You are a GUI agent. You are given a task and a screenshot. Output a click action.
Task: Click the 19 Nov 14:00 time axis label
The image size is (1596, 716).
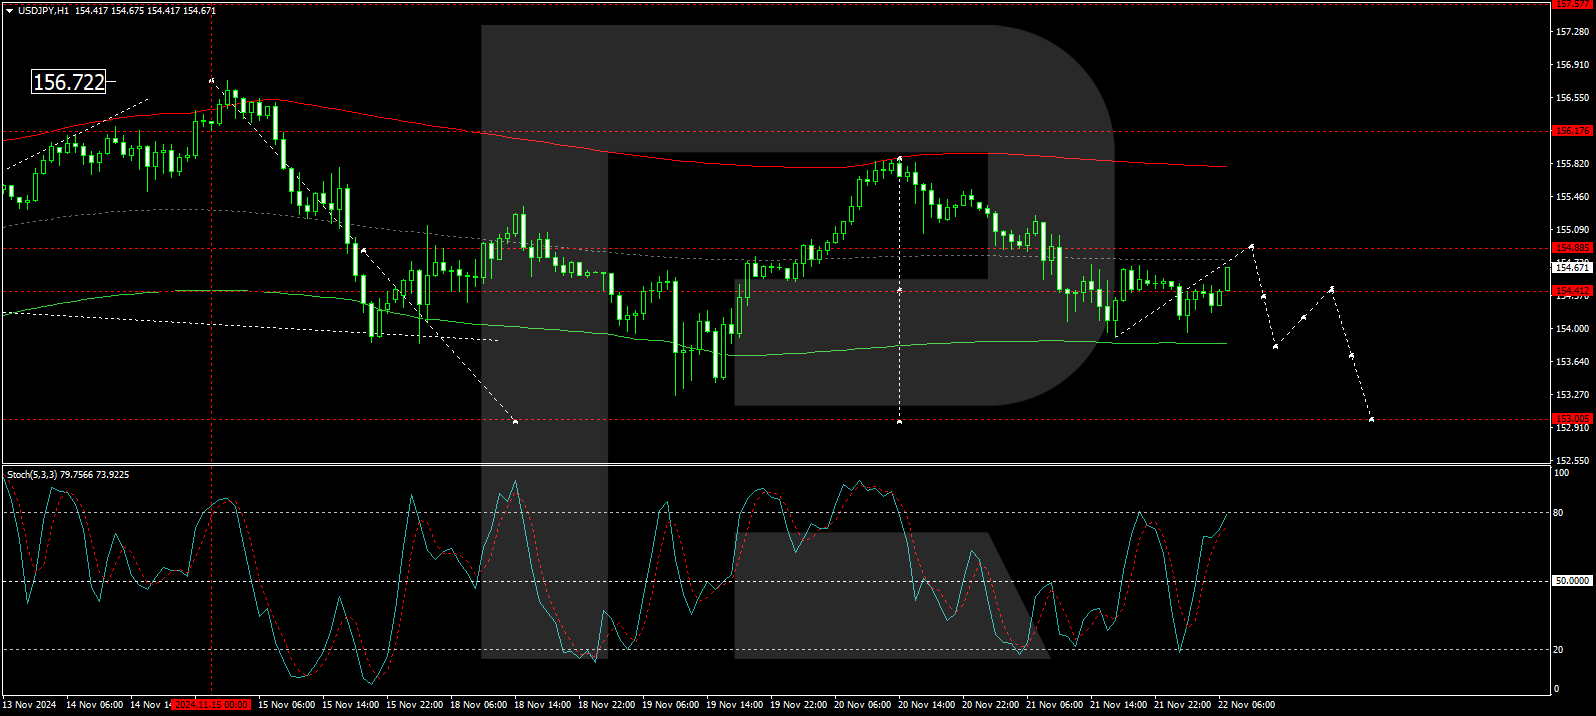[734, 705]
